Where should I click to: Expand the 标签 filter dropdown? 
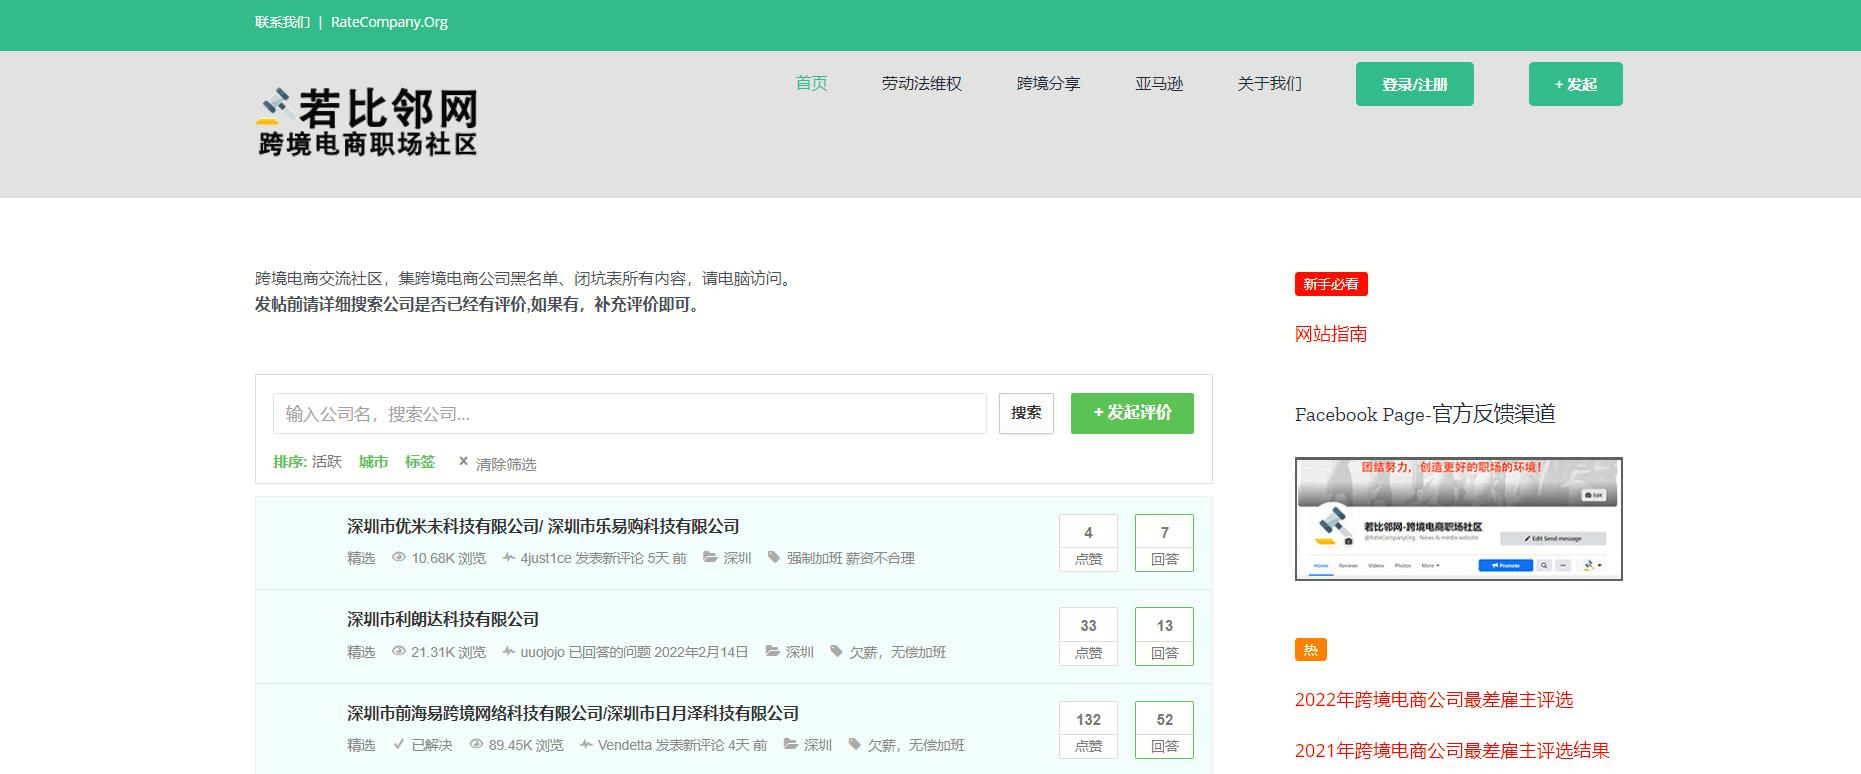pyautogui.click(x=420, y=461)
